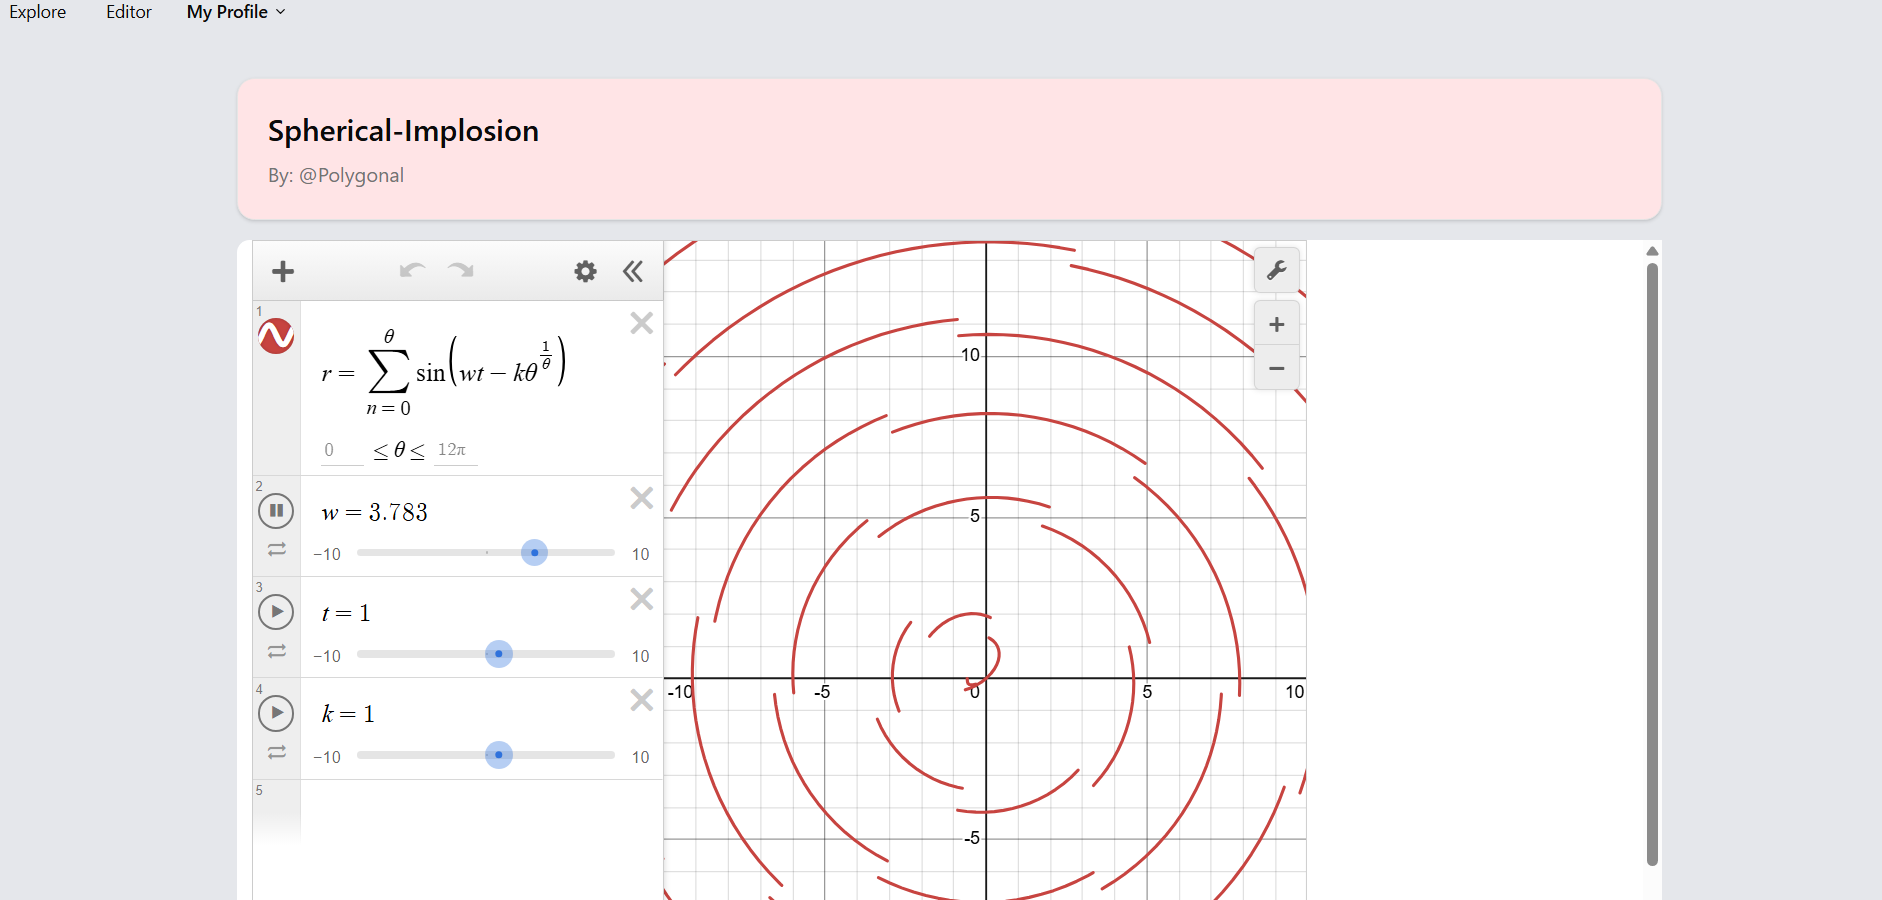1882x900 pixels.
Task: Click the w slider maximum value 10
Action: tap(641, 554)
